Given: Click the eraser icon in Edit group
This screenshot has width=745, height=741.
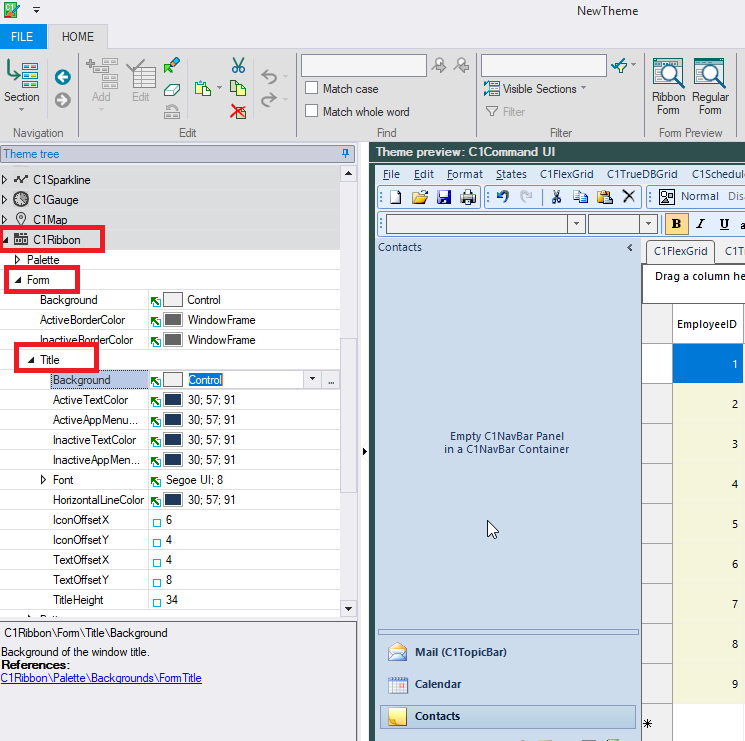Looking at the screenshot, I should pyautogui.click(x=172, y=89).
